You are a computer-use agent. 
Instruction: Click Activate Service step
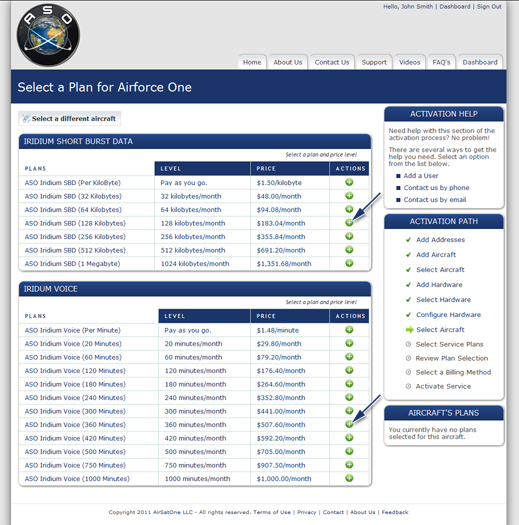[443, 387]
